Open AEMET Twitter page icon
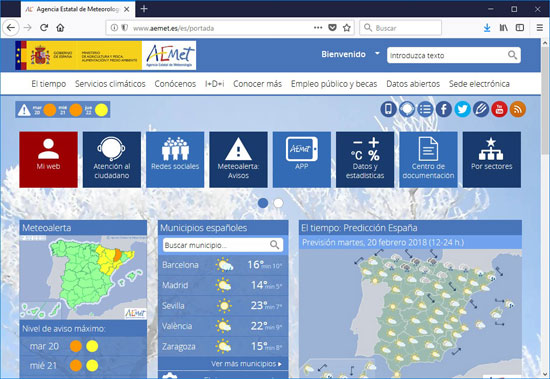550x379 pixels. 462,109
